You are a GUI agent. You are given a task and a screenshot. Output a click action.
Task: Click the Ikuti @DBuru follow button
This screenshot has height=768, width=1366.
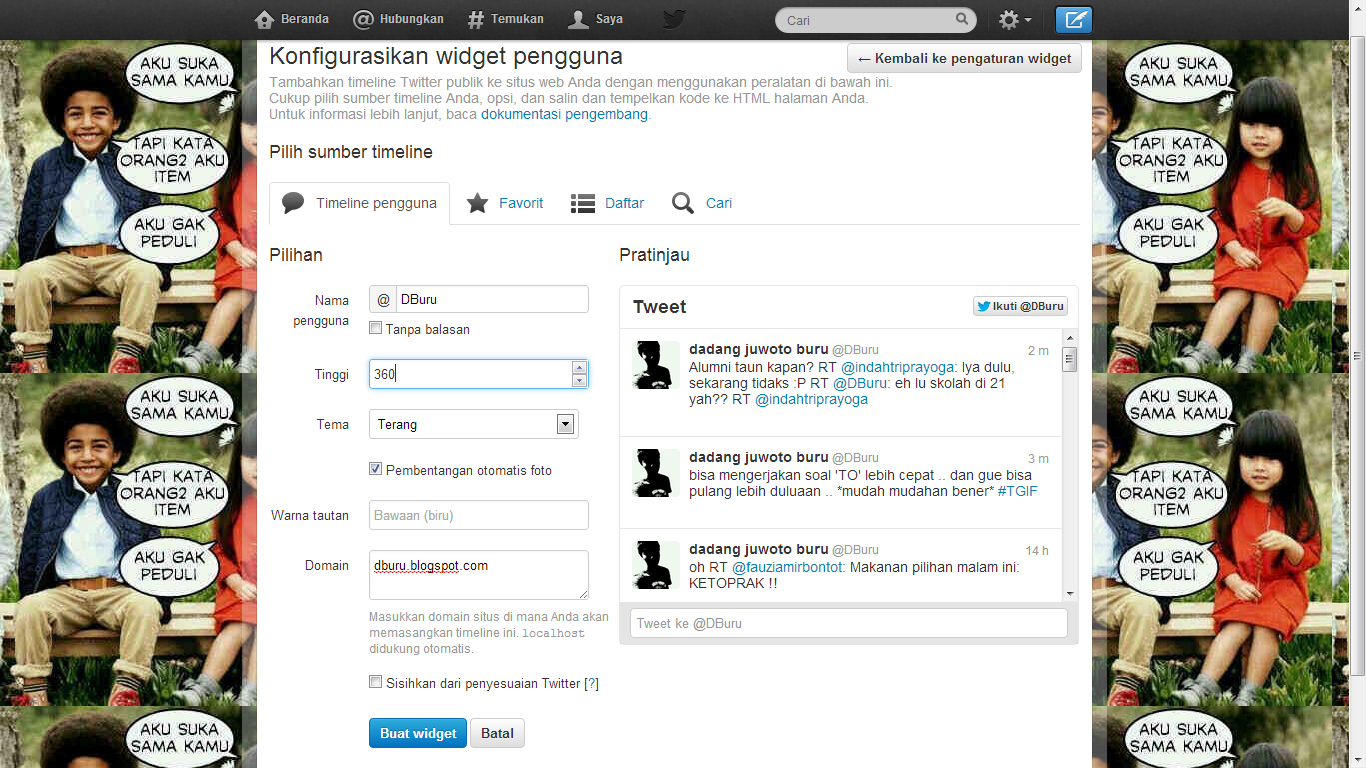point(1020,306)
